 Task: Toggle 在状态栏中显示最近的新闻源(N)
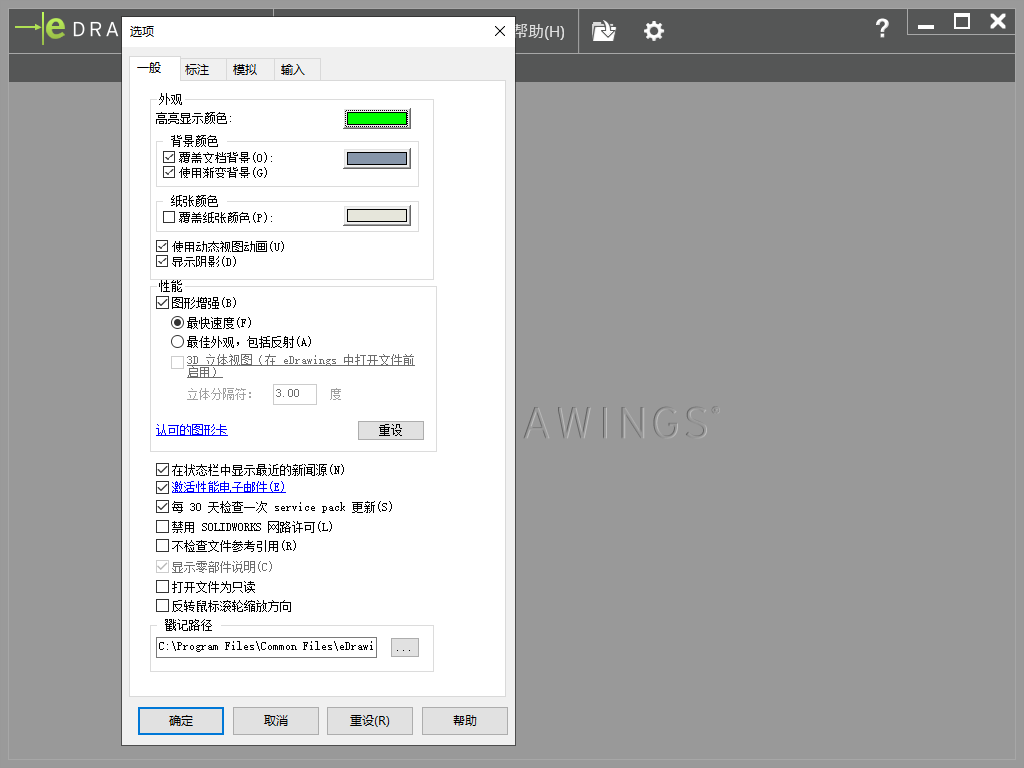tap(163, 470)
